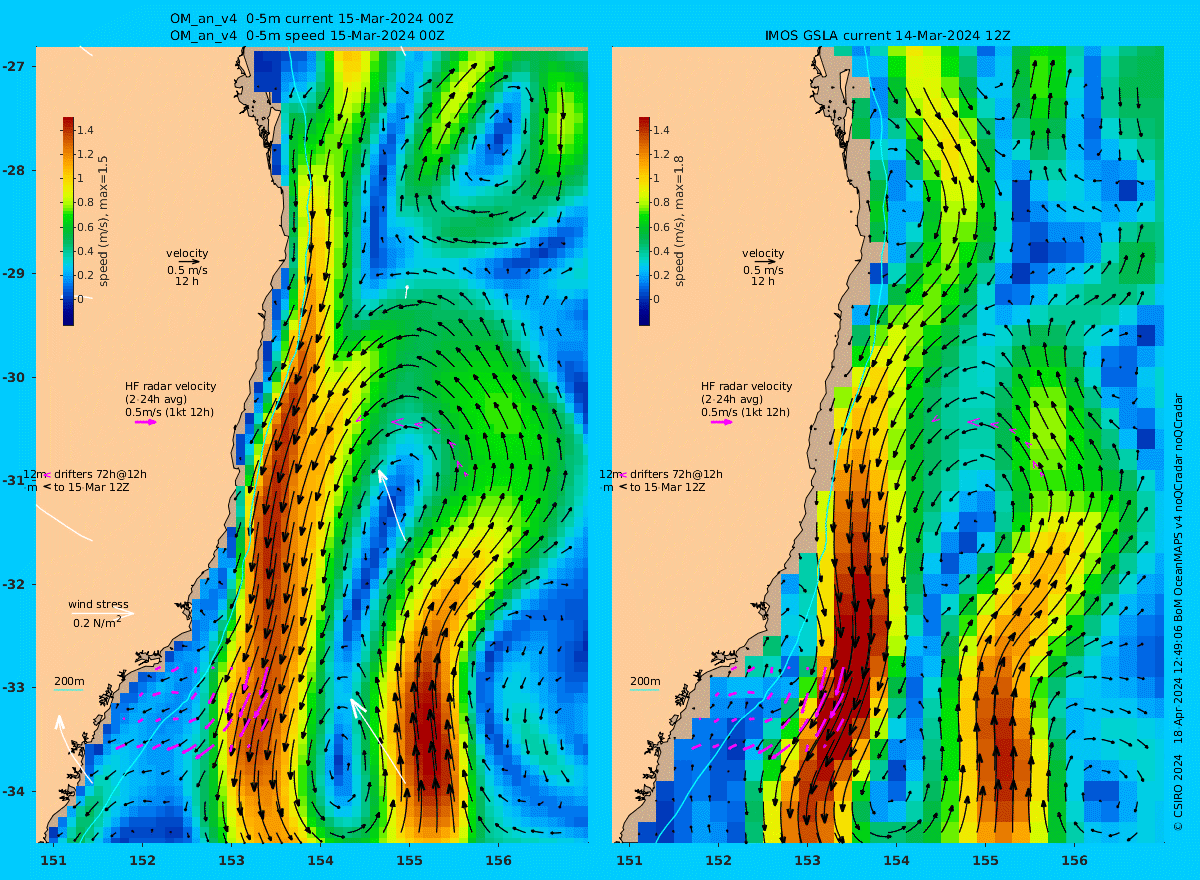1200x880 pixels.
Task: Select the 'OM_an_v4 0-5m speed 15-Mar-2024 00Z' title
Action: [307, 36]
